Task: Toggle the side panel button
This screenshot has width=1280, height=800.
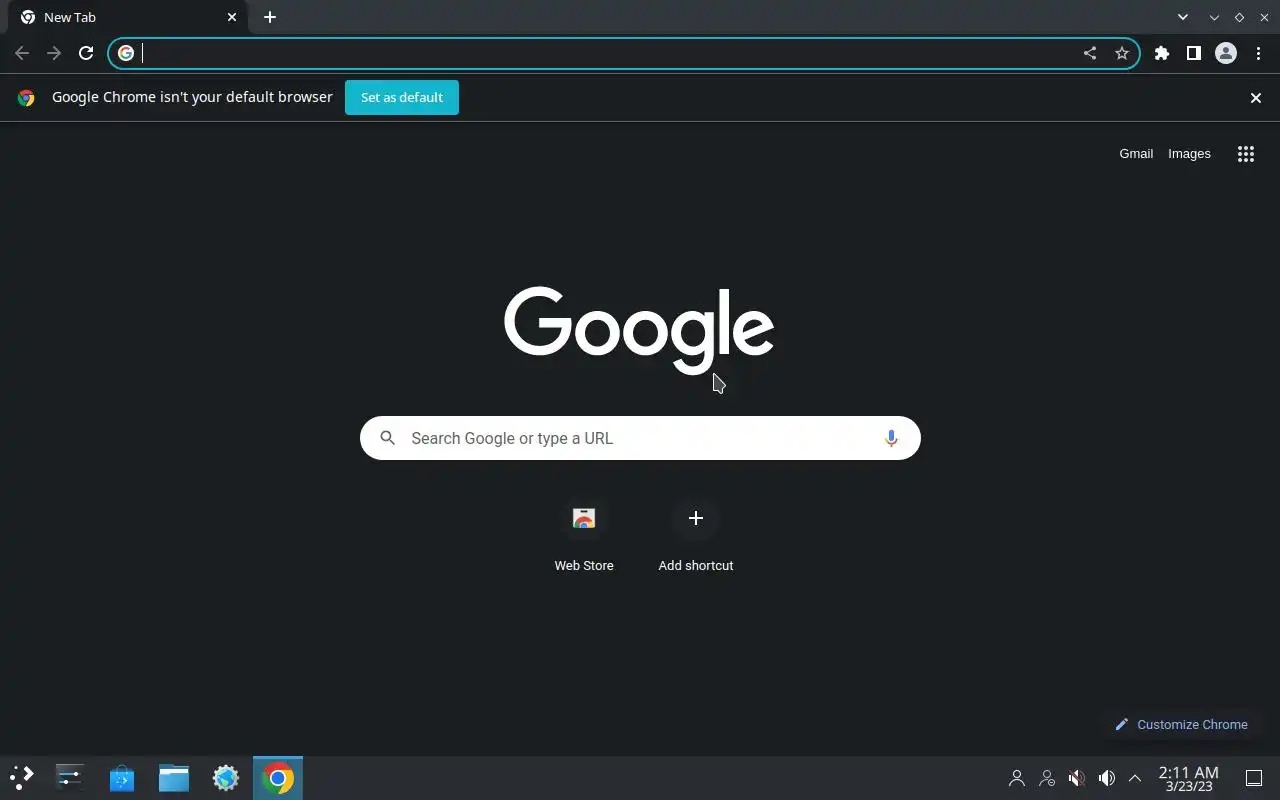Action: click(x=1194, y=53)
